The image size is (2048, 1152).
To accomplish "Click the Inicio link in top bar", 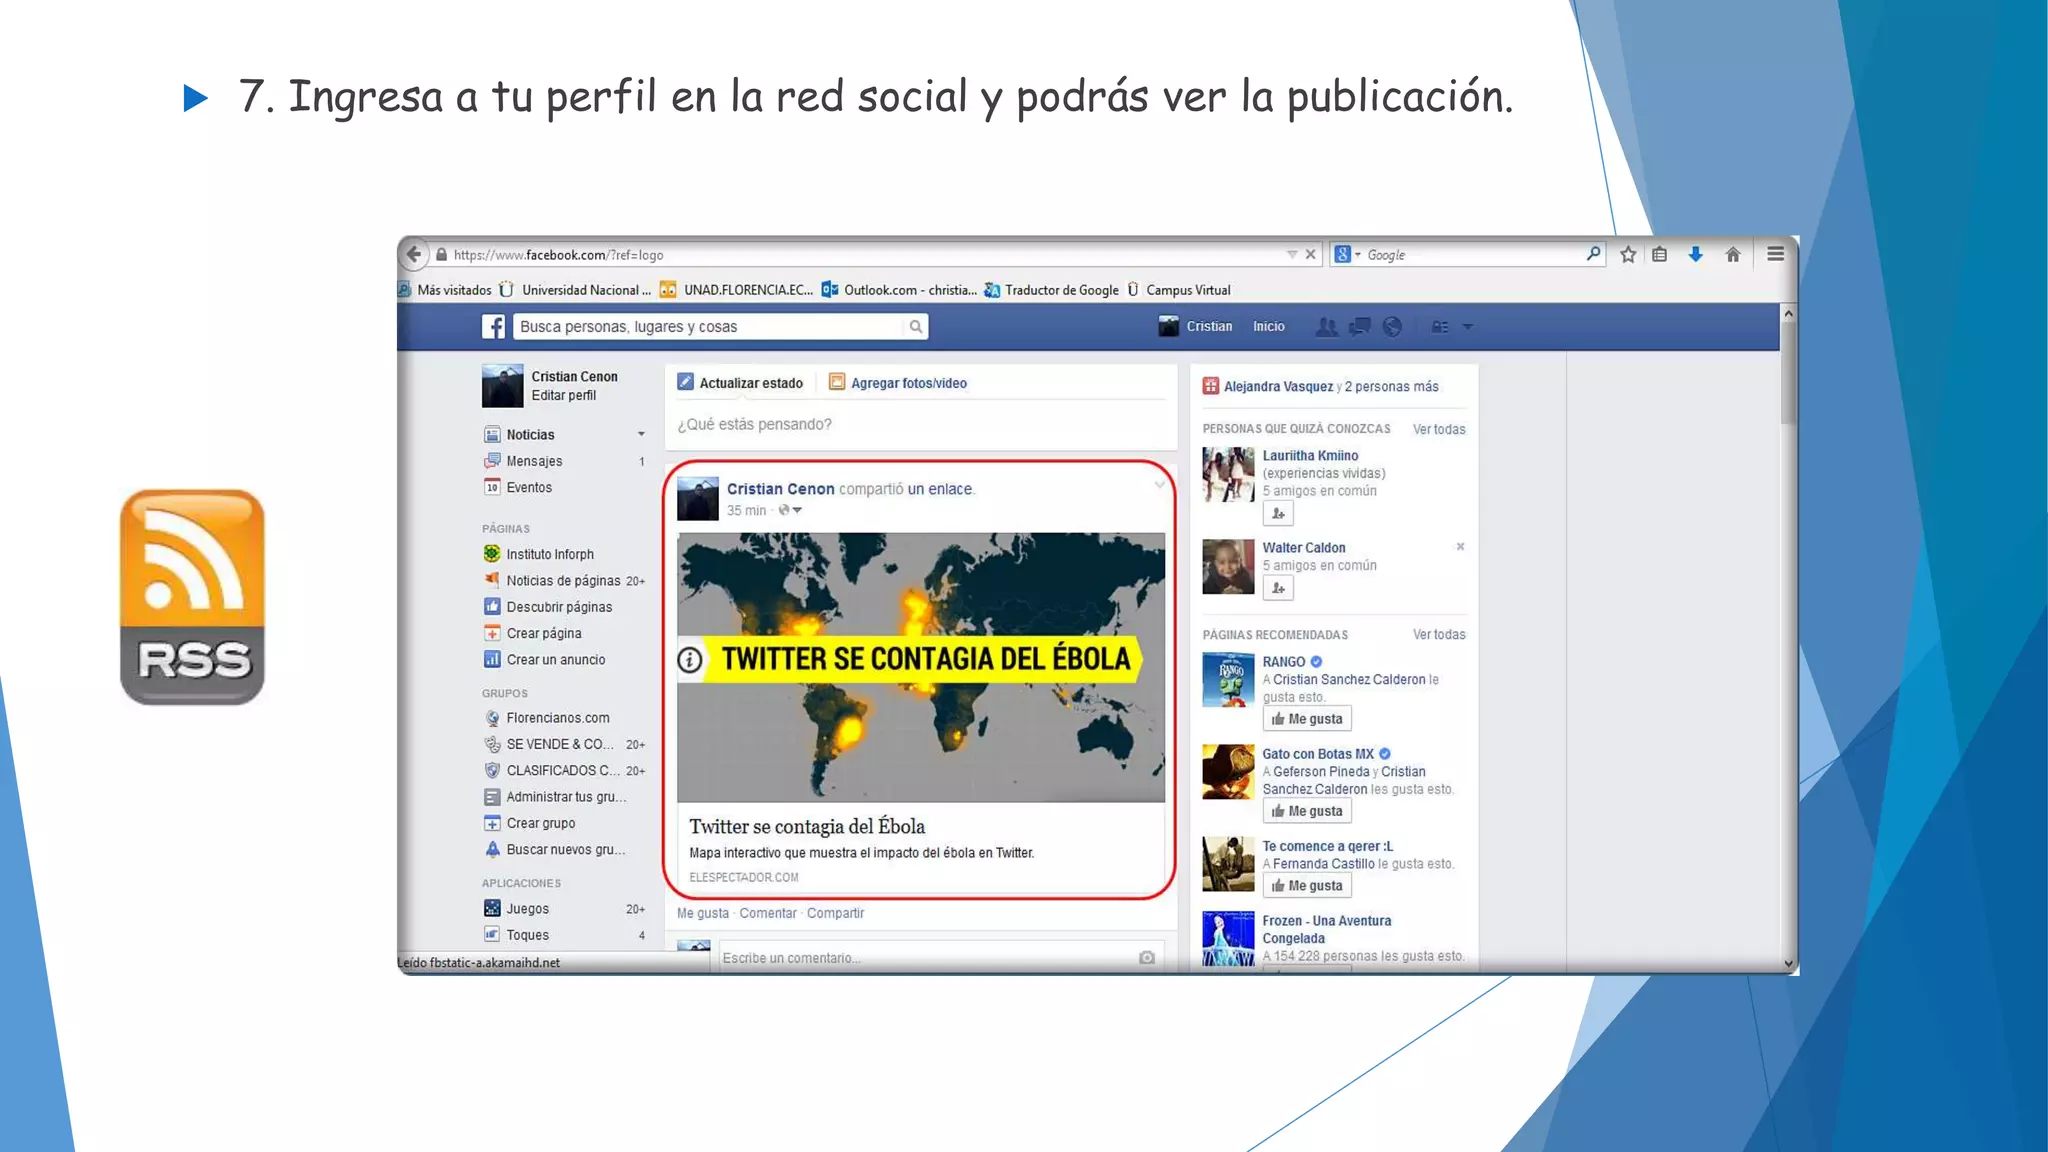I will [x=1269, y=327].
